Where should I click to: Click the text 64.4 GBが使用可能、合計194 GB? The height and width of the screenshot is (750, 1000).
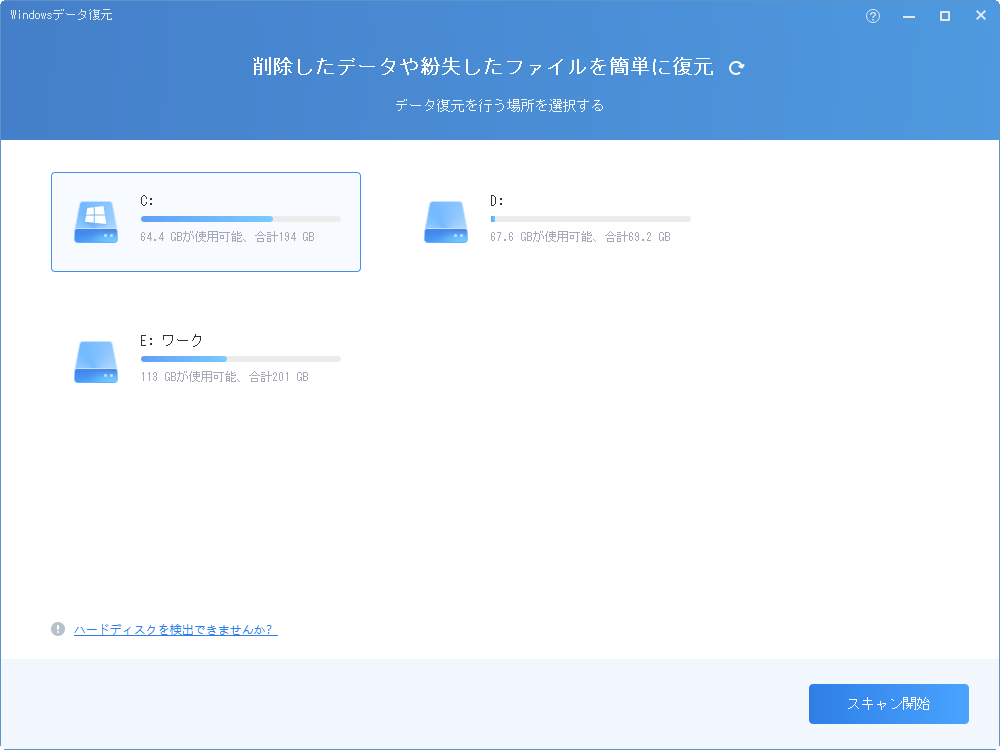[227, 237]
